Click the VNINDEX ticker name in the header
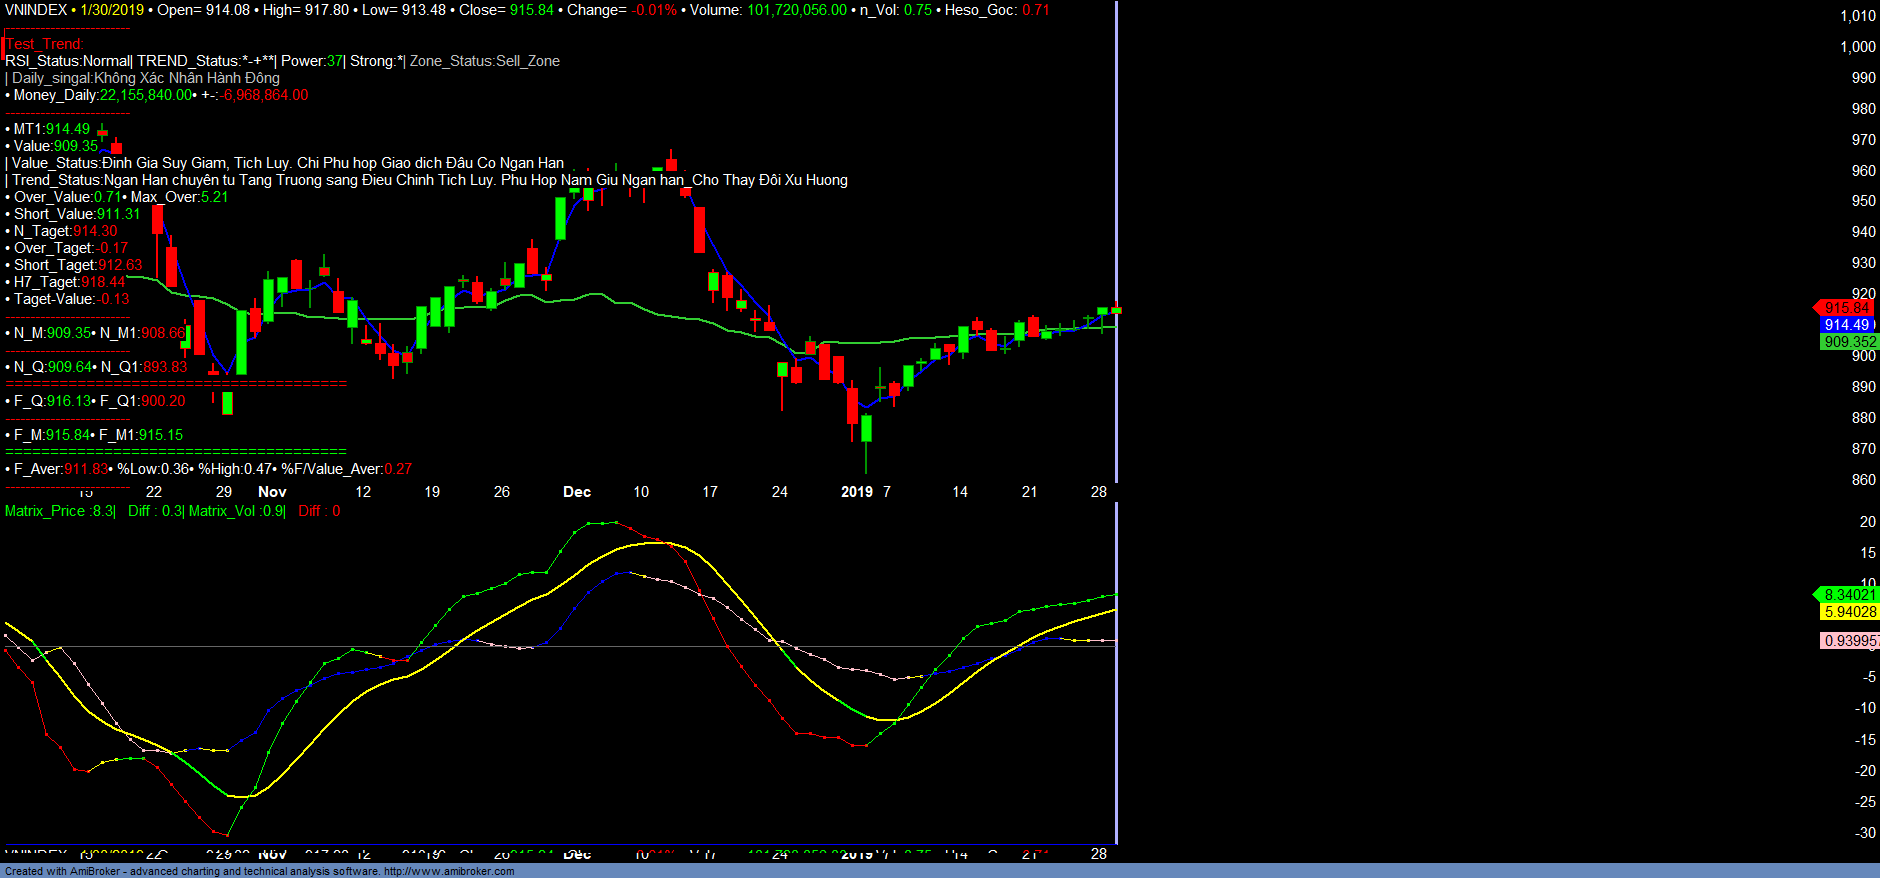 point(36,10)
